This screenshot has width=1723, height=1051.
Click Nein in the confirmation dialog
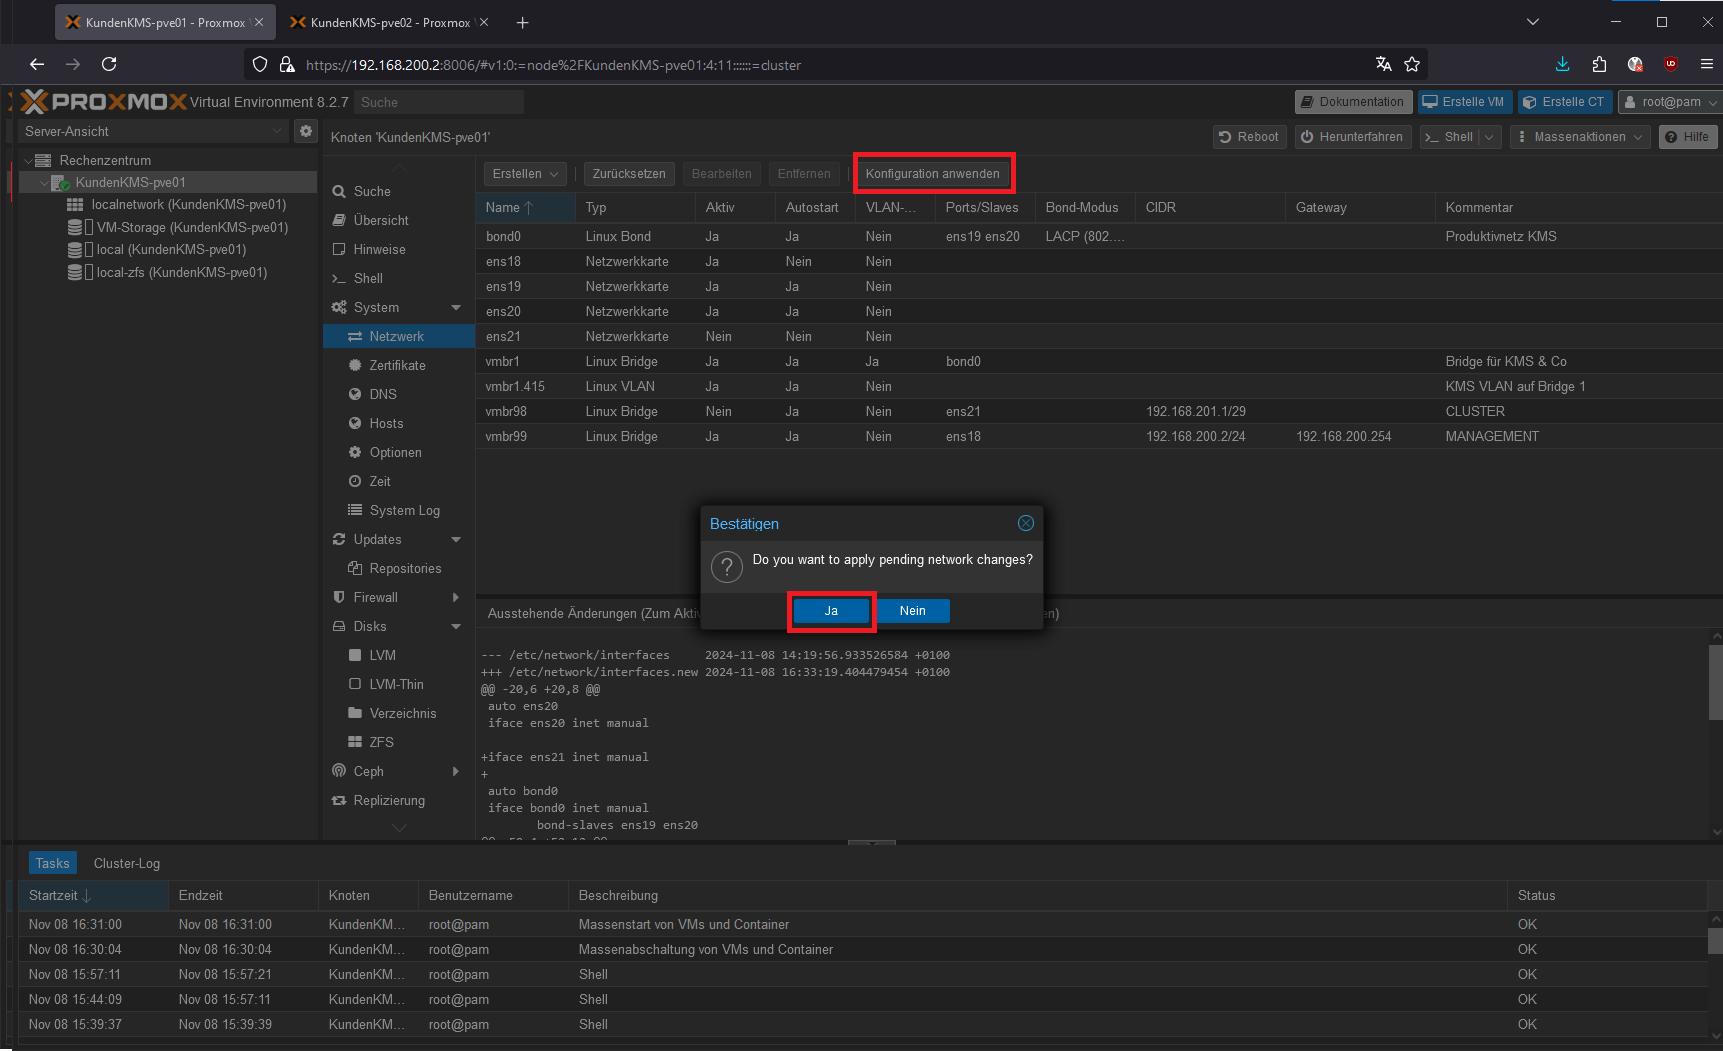click(x=912, y=611)
